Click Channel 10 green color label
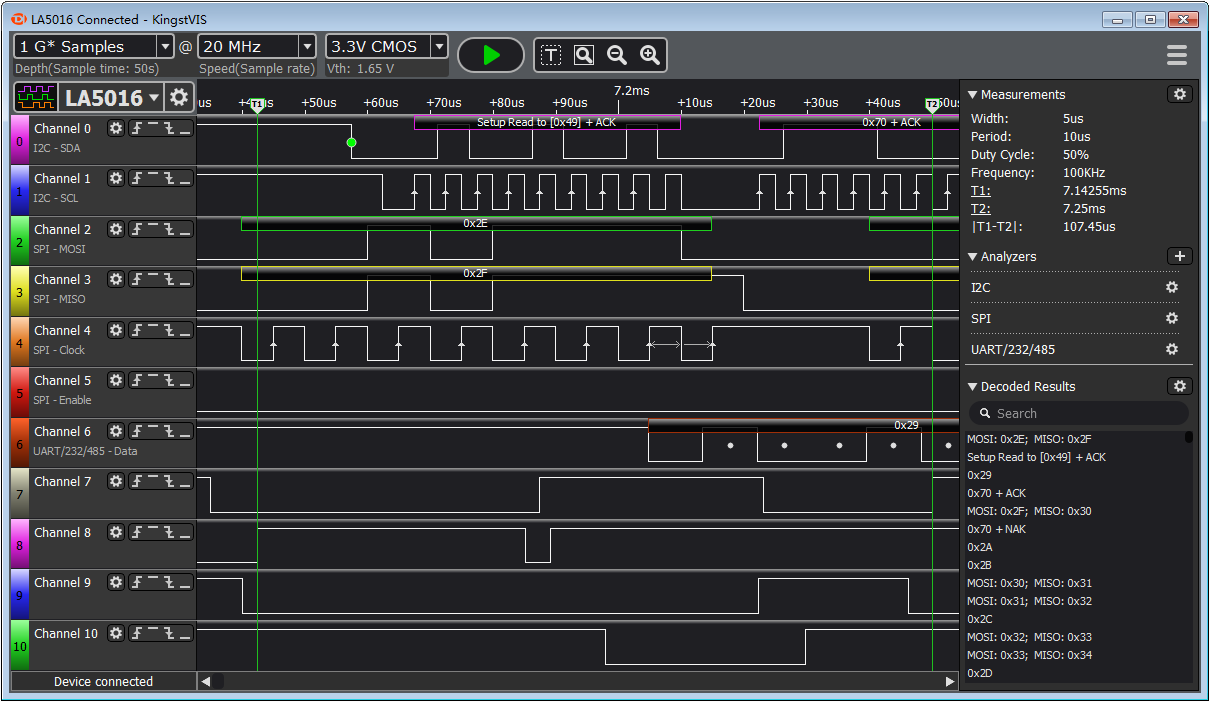Image resolution: width=1210 pixels, height=702 pixels. click(20, 644)
